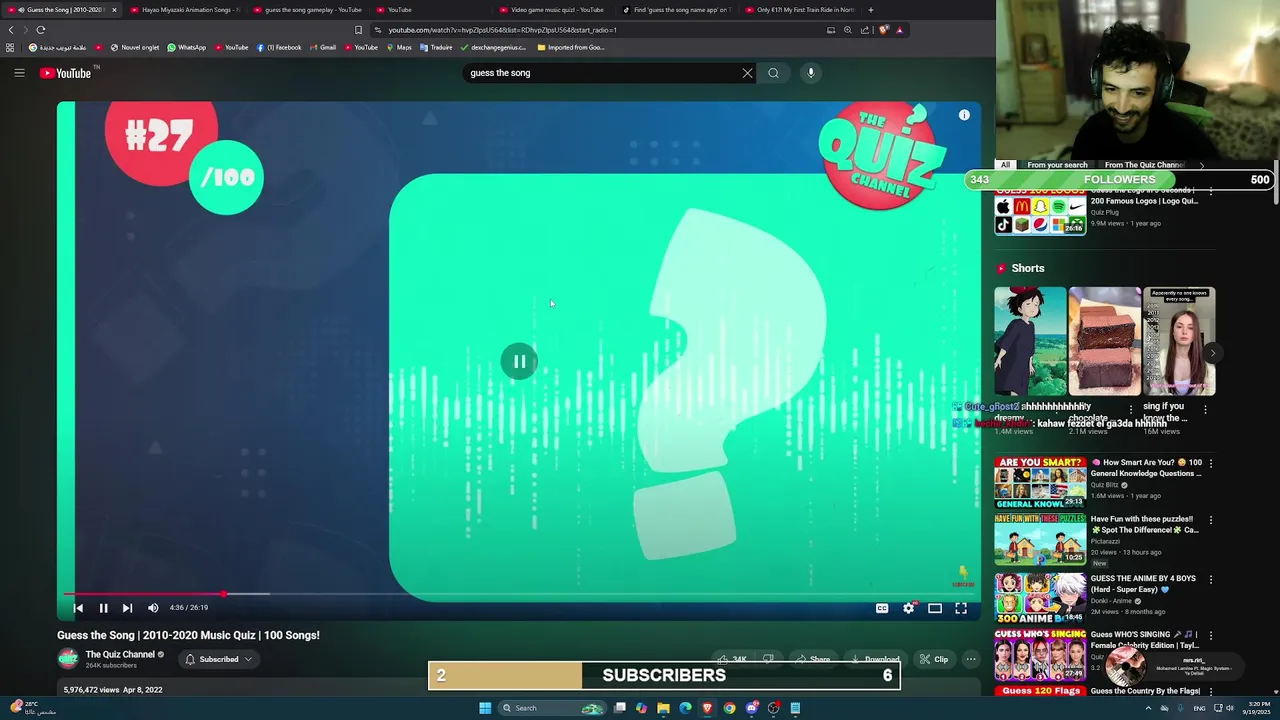Viewport: 1280px width, 720px height.
Task: Open the Guess WHO'S SINGING thumbnail
Action: point(1039,655)
